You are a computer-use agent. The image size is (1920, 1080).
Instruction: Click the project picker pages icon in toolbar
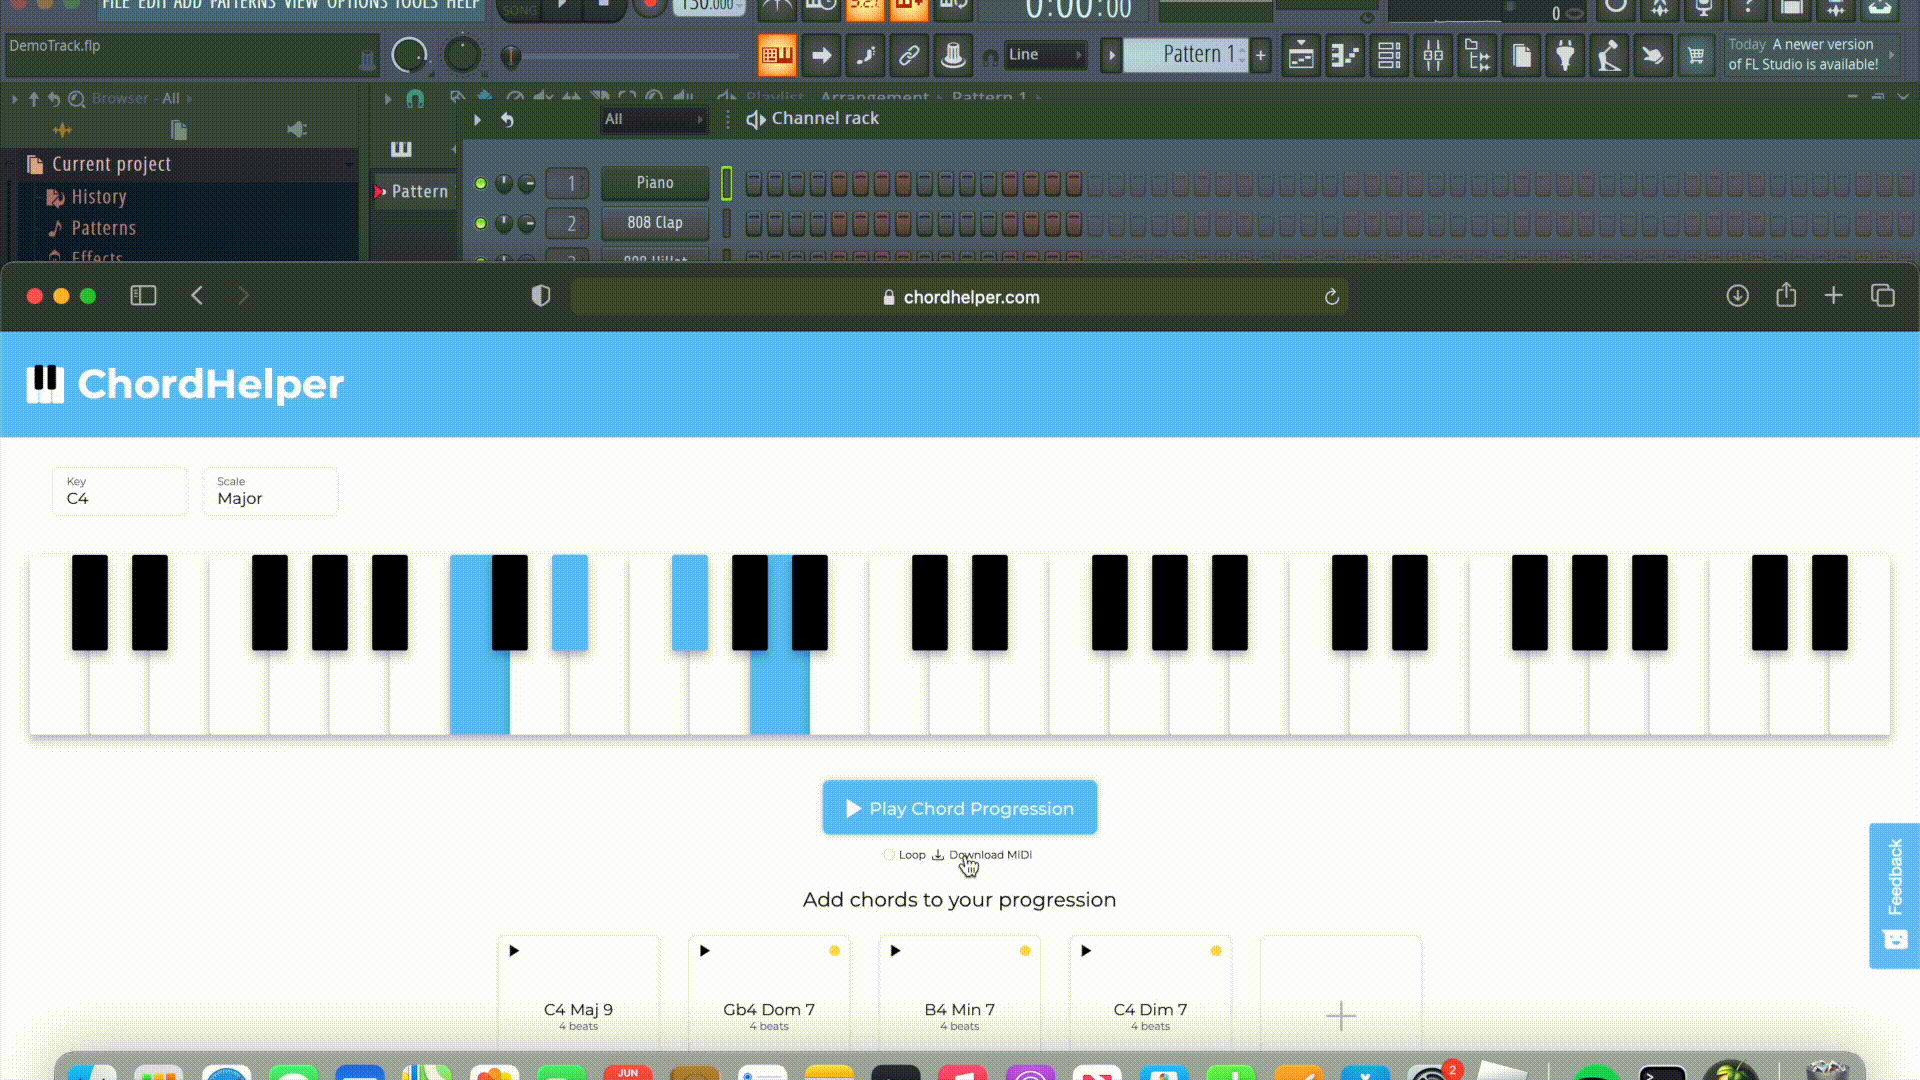coord(1521,56)
